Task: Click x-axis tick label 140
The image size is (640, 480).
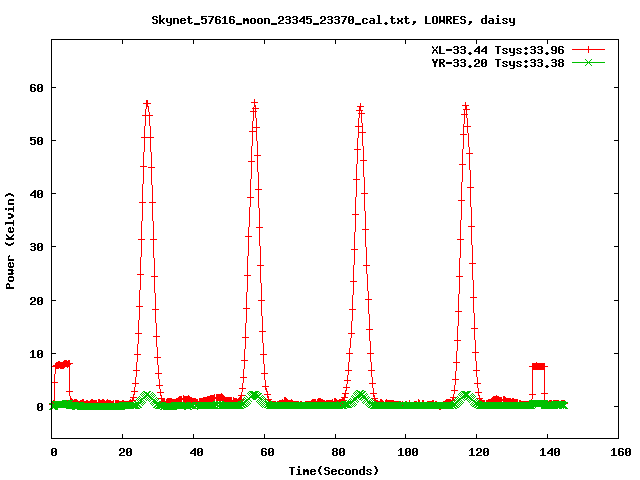Action: coord(550,452)
